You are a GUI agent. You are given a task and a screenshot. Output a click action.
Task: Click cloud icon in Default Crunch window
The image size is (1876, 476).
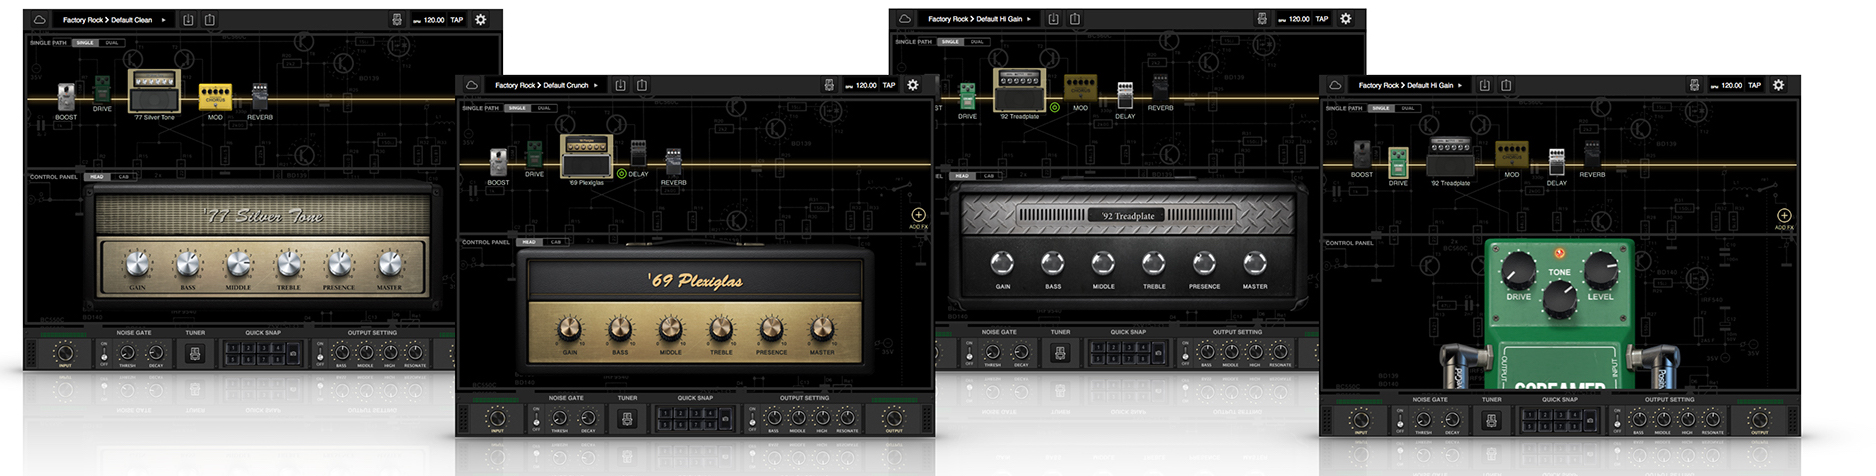(472, 86)
